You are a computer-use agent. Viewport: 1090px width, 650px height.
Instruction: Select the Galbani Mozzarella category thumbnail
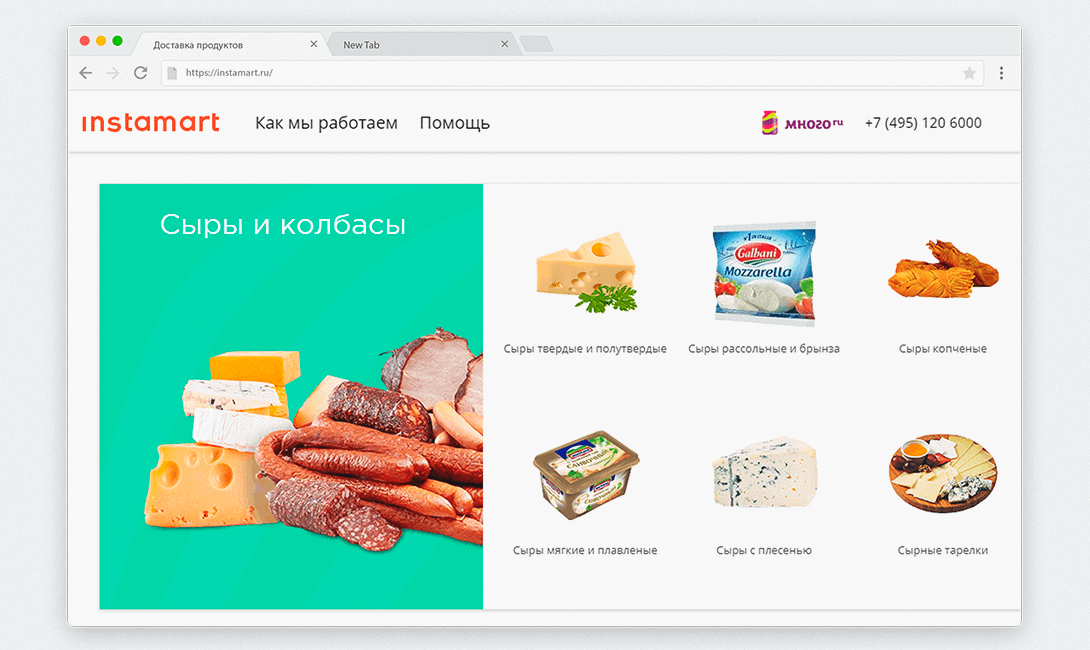(764, 273)
